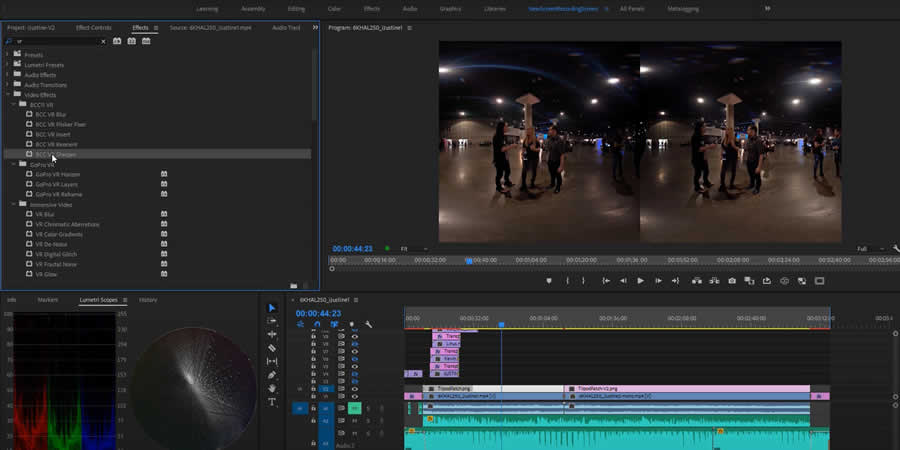Select the Razor tool in the toolbar
Viewport: 900px width, 450px height.
pos(272,348)
